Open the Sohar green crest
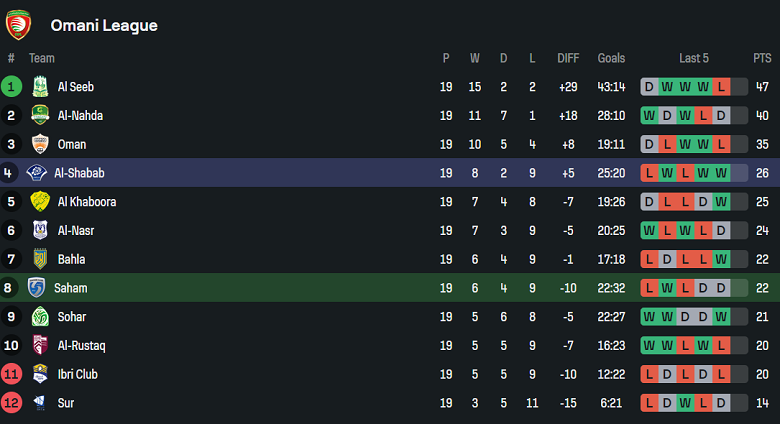 tap(40, 317)
